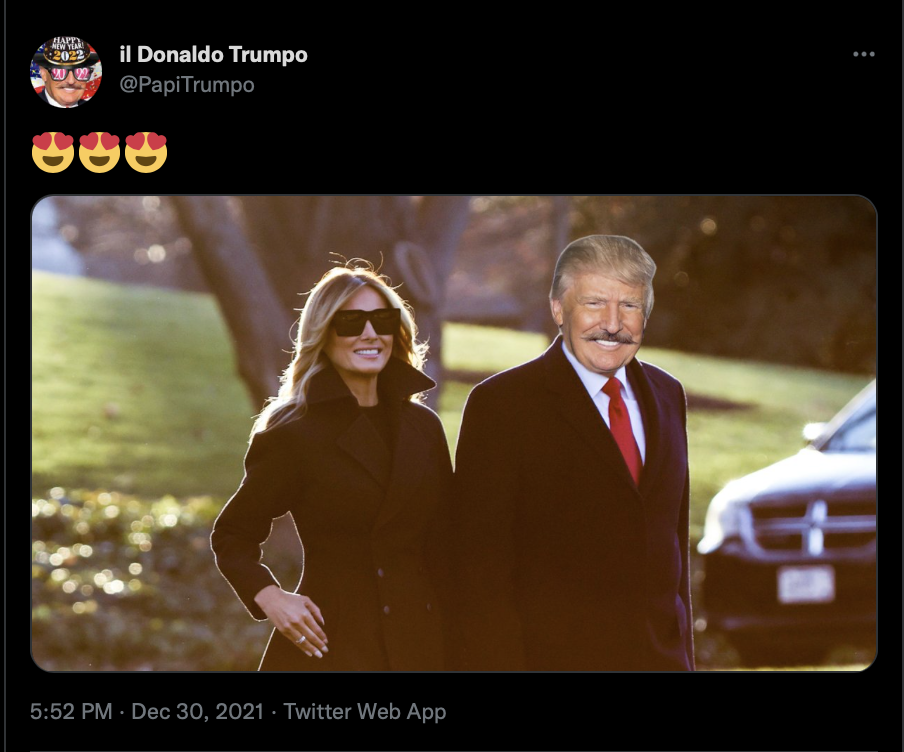Image resolution: width=904 pixels, height=752 pixels.
Task: Open the il Donaldo Trumpo profile name
Action: 213,55
